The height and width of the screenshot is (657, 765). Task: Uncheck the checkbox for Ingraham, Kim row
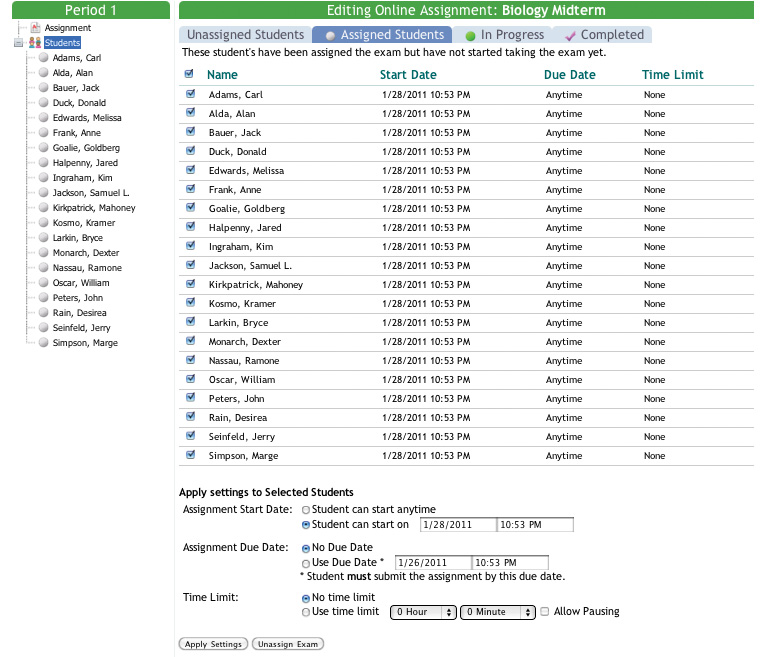(x=190, y=245)
